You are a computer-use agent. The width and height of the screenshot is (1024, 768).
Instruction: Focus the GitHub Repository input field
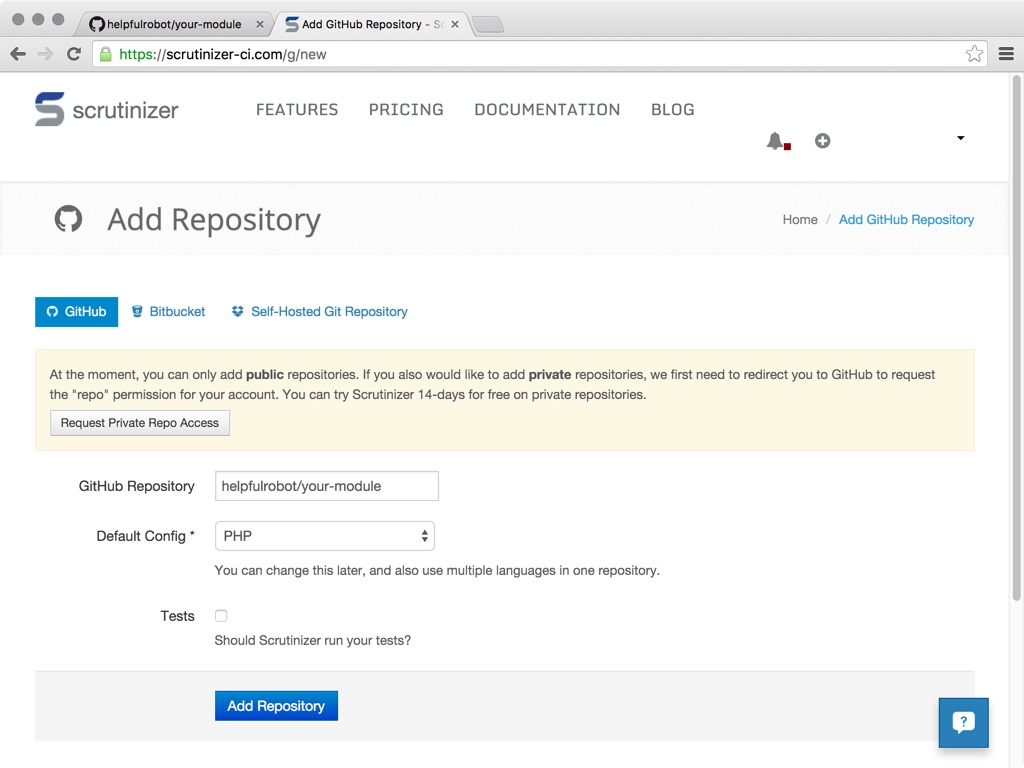click(x=327, y=486)
